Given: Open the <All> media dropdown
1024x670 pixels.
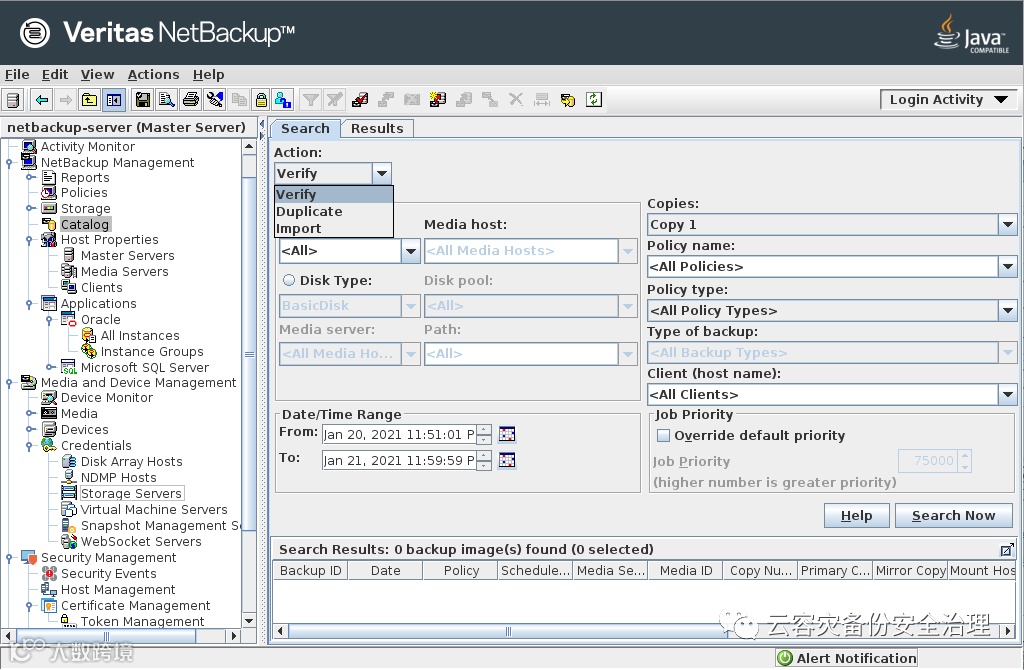Looking at the screenshot, I should (410, 251).
